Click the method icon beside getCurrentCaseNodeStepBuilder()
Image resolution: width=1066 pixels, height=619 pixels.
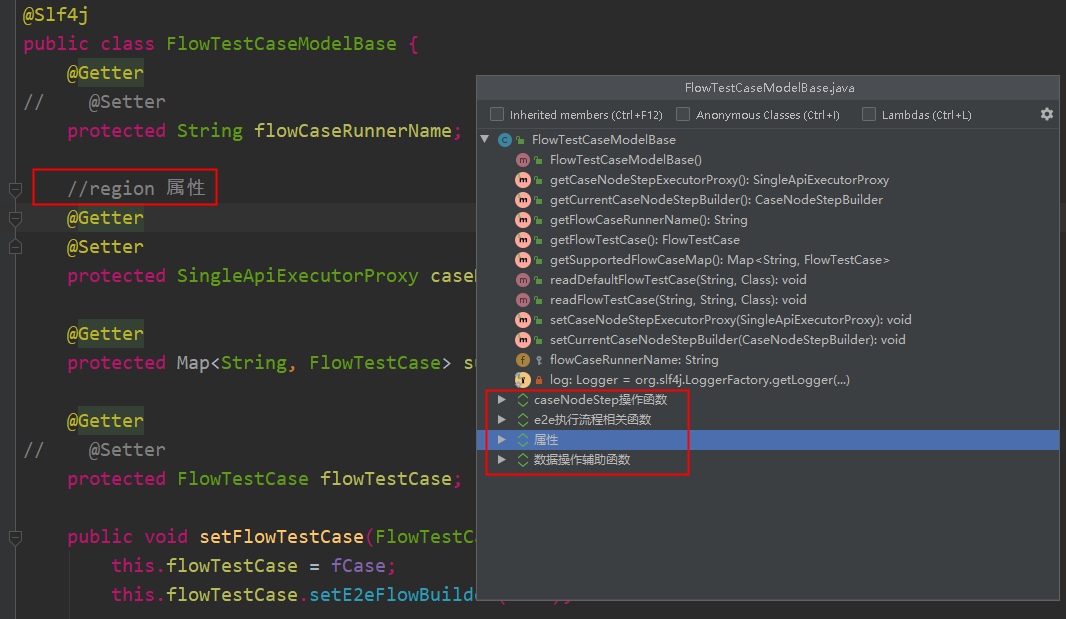[522, 199]
